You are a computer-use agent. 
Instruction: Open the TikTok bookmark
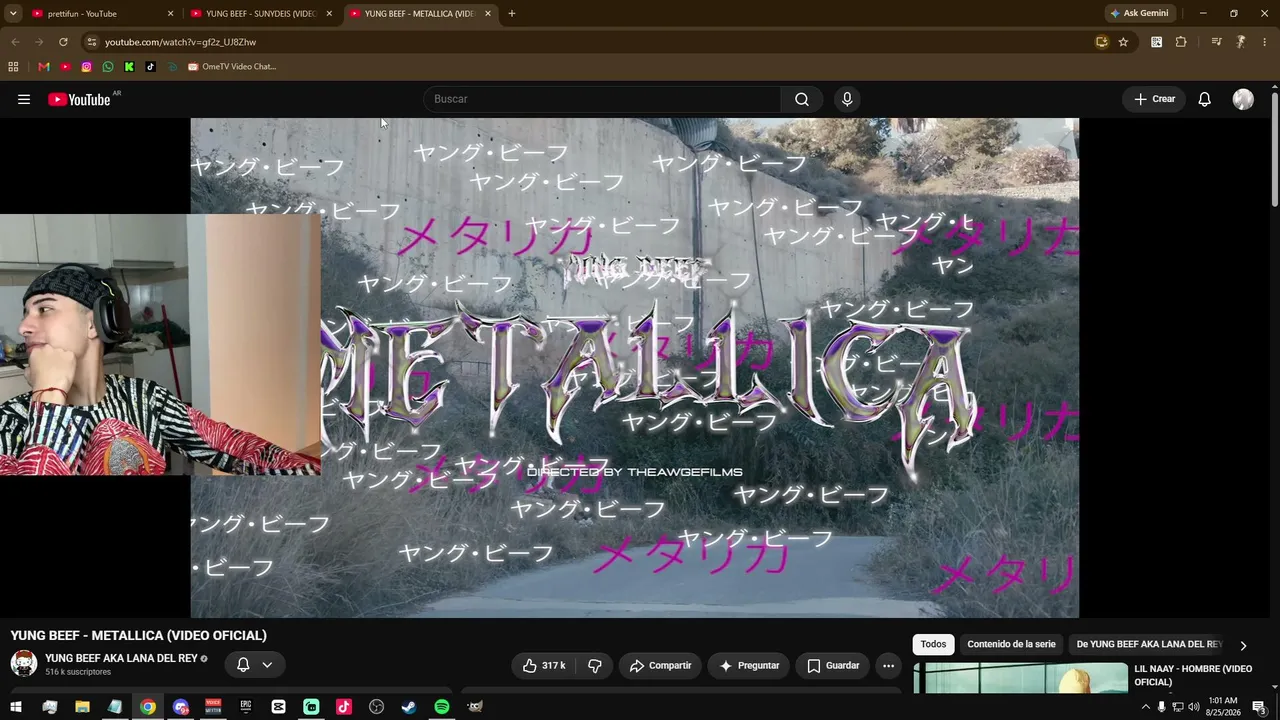150,67
